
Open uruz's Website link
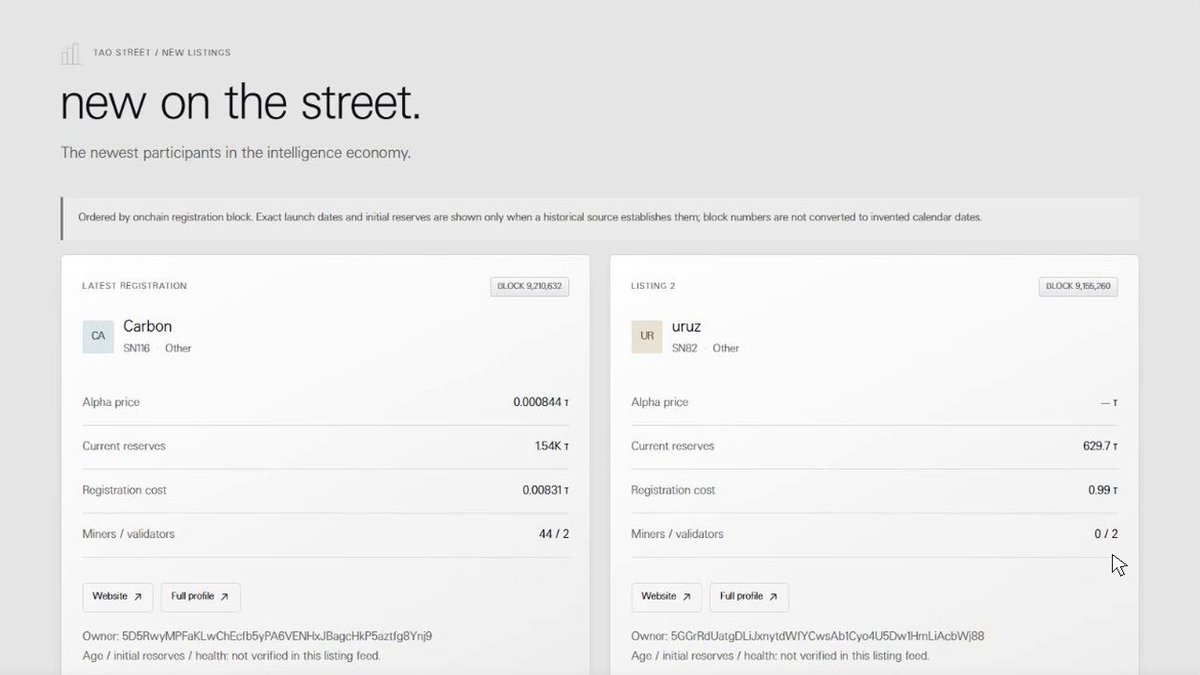(x=666, y=597)
